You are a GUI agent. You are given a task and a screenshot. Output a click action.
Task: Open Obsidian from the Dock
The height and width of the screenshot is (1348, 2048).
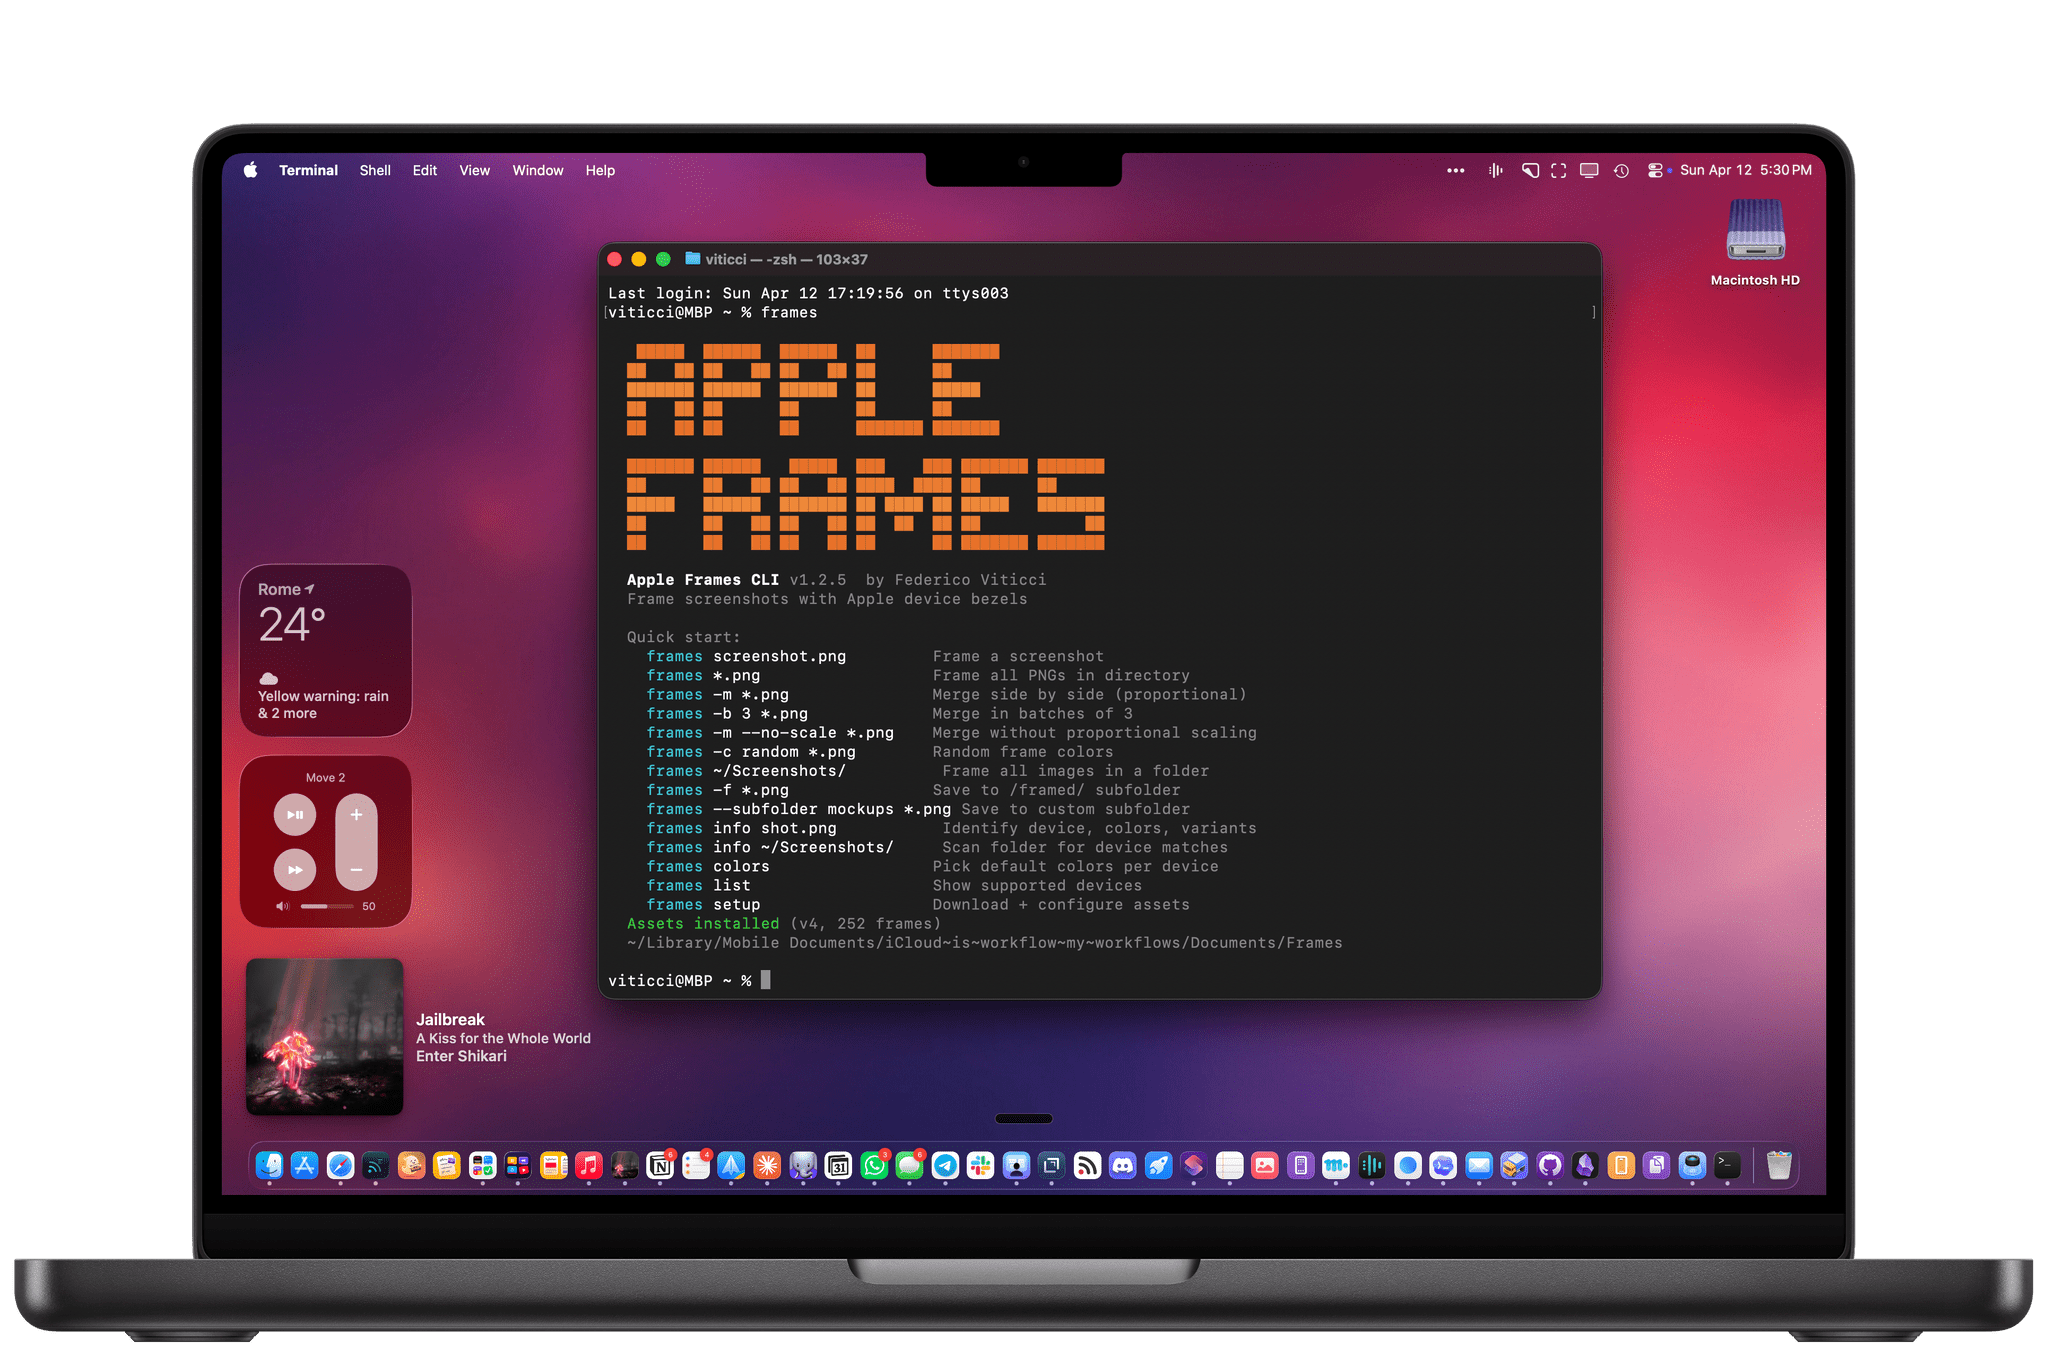(x=1586, y=1165)
